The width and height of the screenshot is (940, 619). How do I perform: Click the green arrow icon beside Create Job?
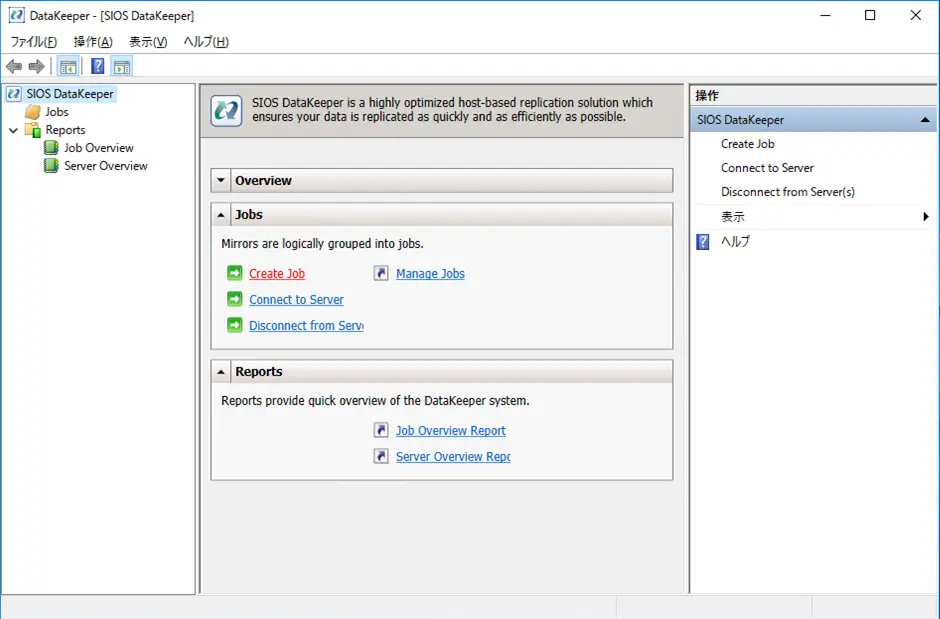coord(234,273)
